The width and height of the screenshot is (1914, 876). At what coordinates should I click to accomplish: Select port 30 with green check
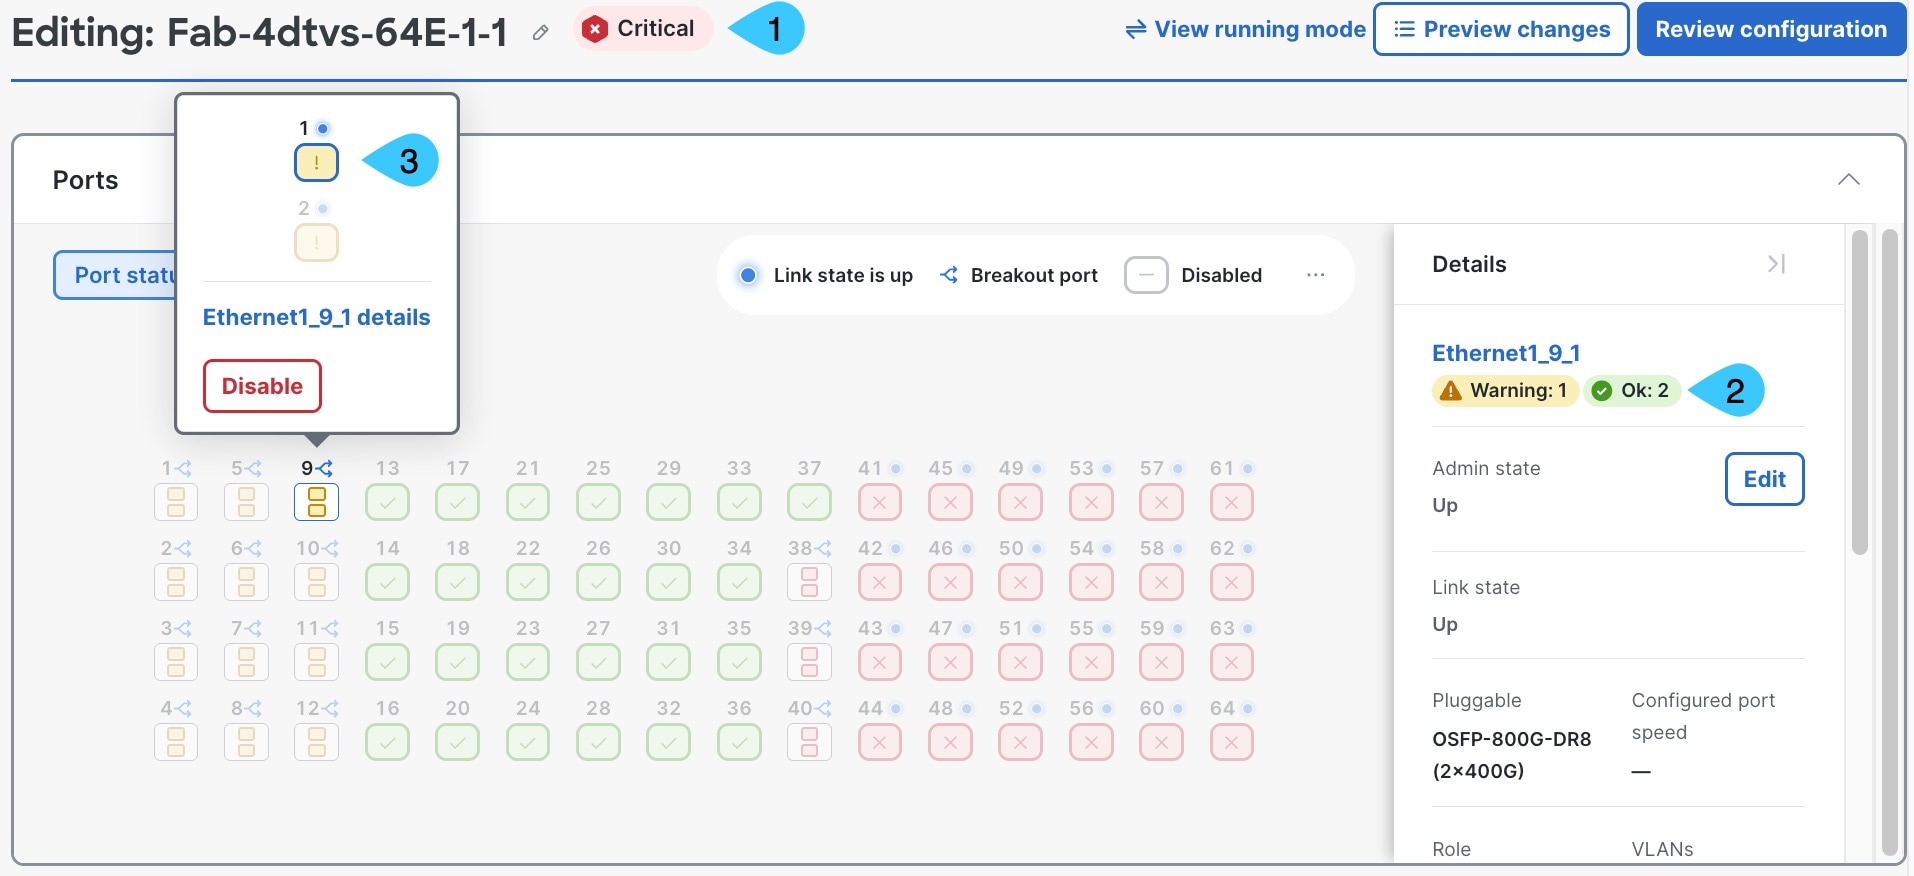(668, 582)
